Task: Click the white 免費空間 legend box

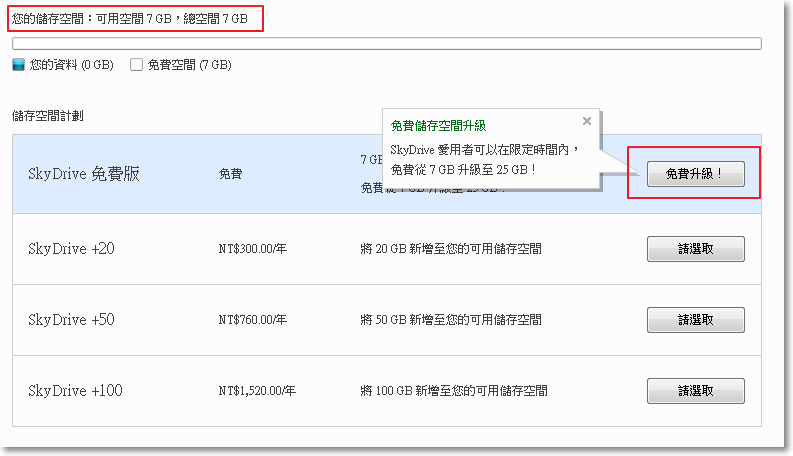Action: pyautogui.click(x=136, y=65)
